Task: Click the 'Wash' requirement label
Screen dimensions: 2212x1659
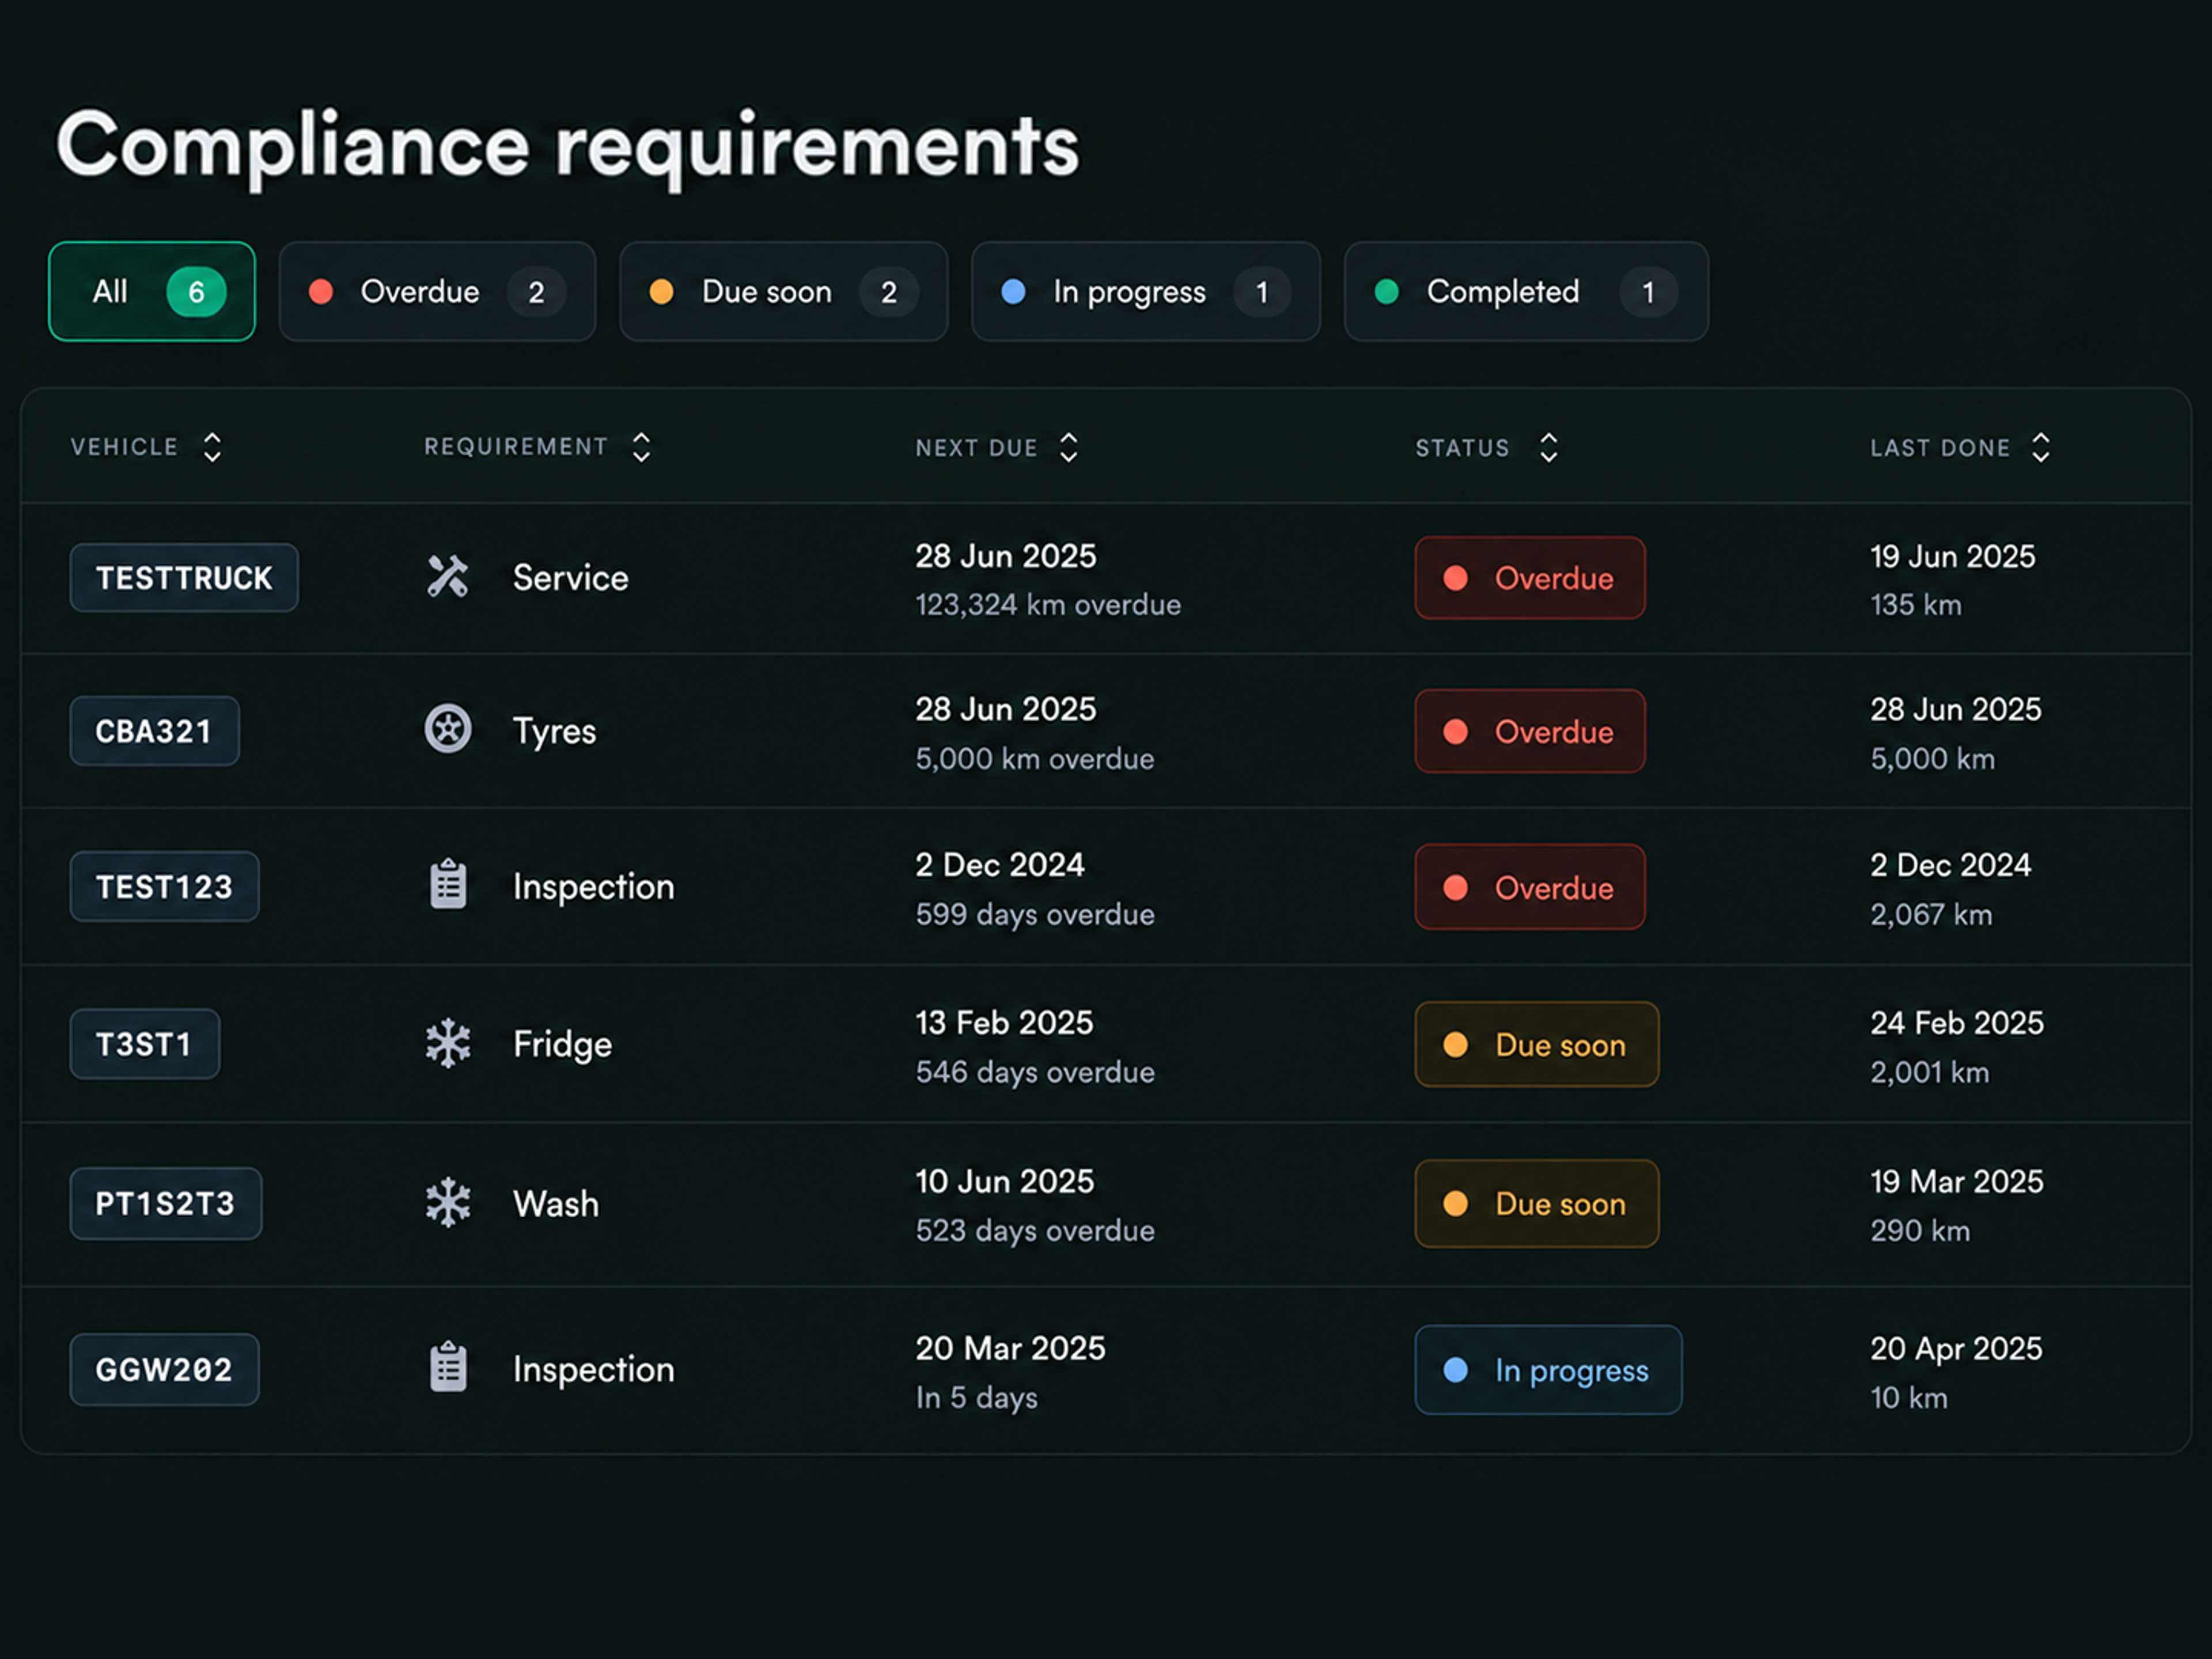Action: (556, 1203)
